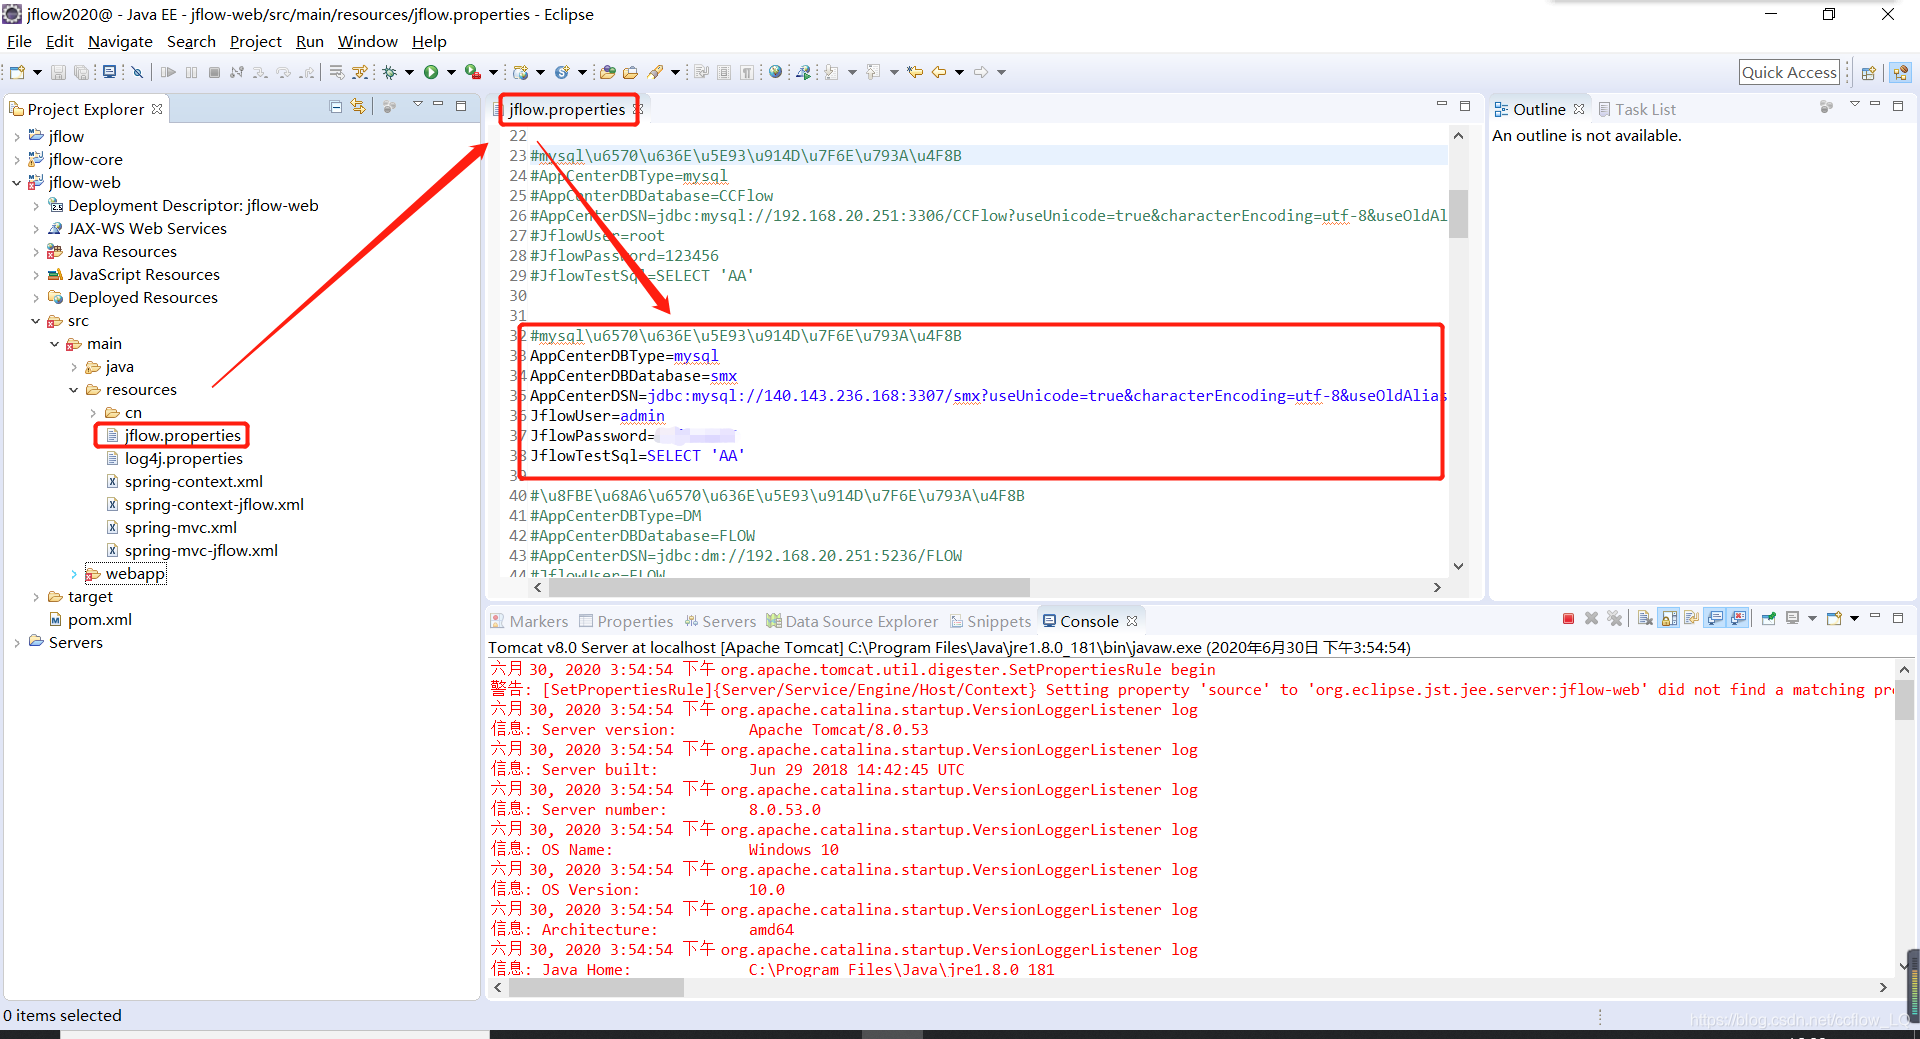Click Remove All Terminated Launches icon

click(x=1614, y=619)
